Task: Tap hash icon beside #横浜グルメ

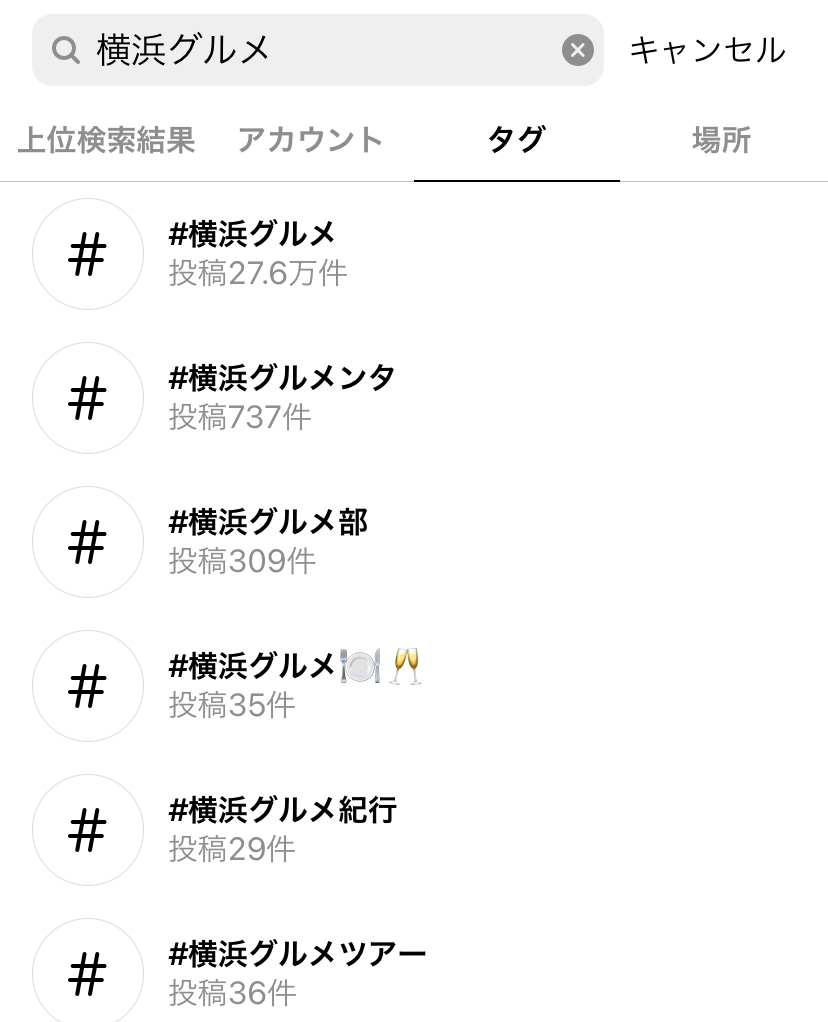Action: 88,254
